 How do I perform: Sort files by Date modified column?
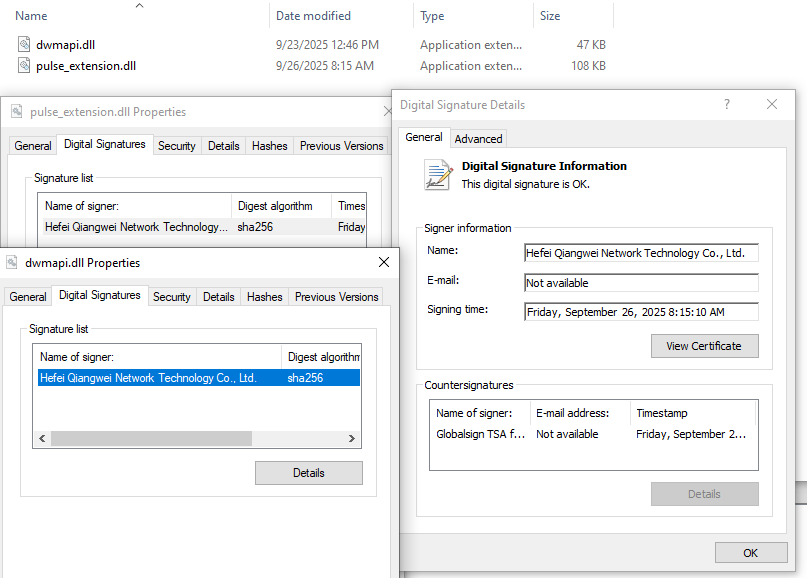click(x=313, y=16)
